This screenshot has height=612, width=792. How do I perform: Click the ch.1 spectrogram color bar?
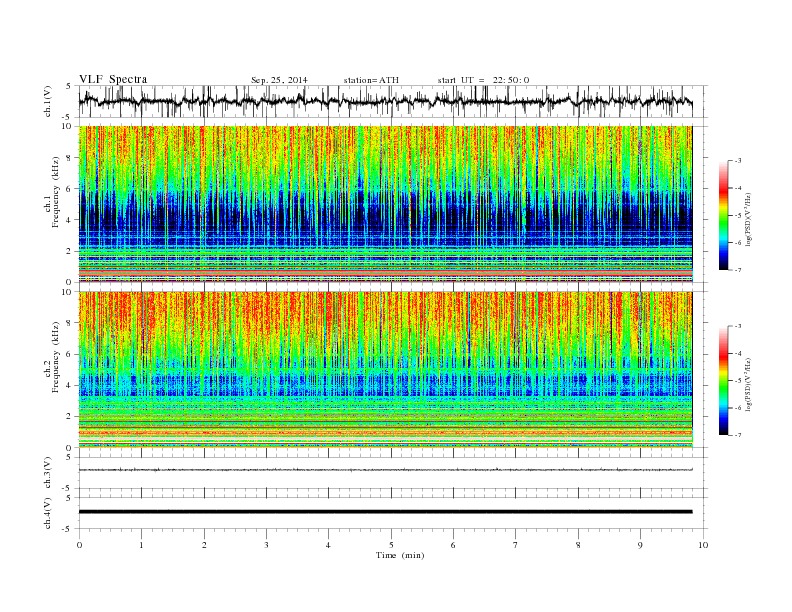[x=724, y=215]
